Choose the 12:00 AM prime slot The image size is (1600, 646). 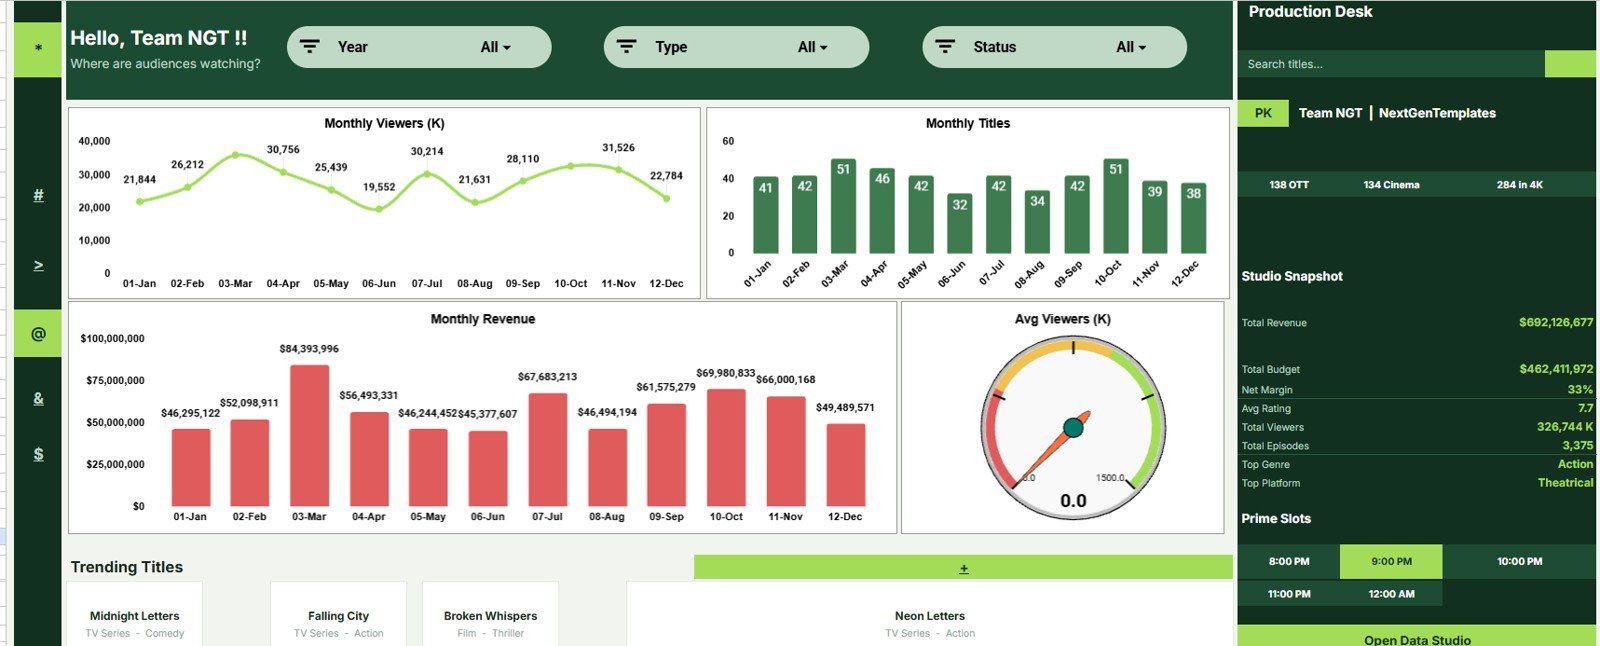click(x=1391, y=594)
